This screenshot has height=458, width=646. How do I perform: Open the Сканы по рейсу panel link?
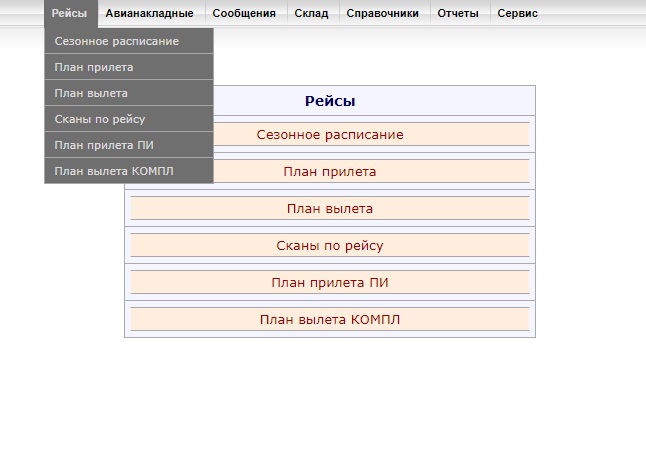[330, 246]
